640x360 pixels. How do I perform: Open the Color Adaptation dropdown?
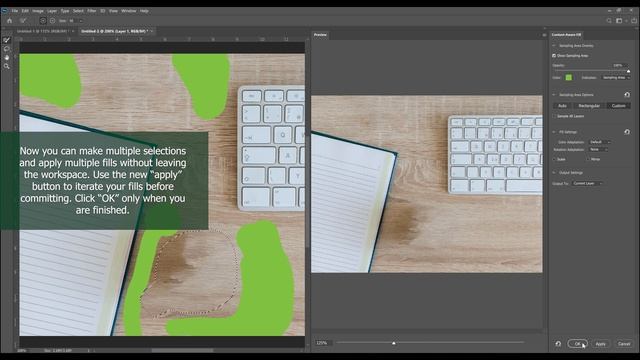pos(600,142)
